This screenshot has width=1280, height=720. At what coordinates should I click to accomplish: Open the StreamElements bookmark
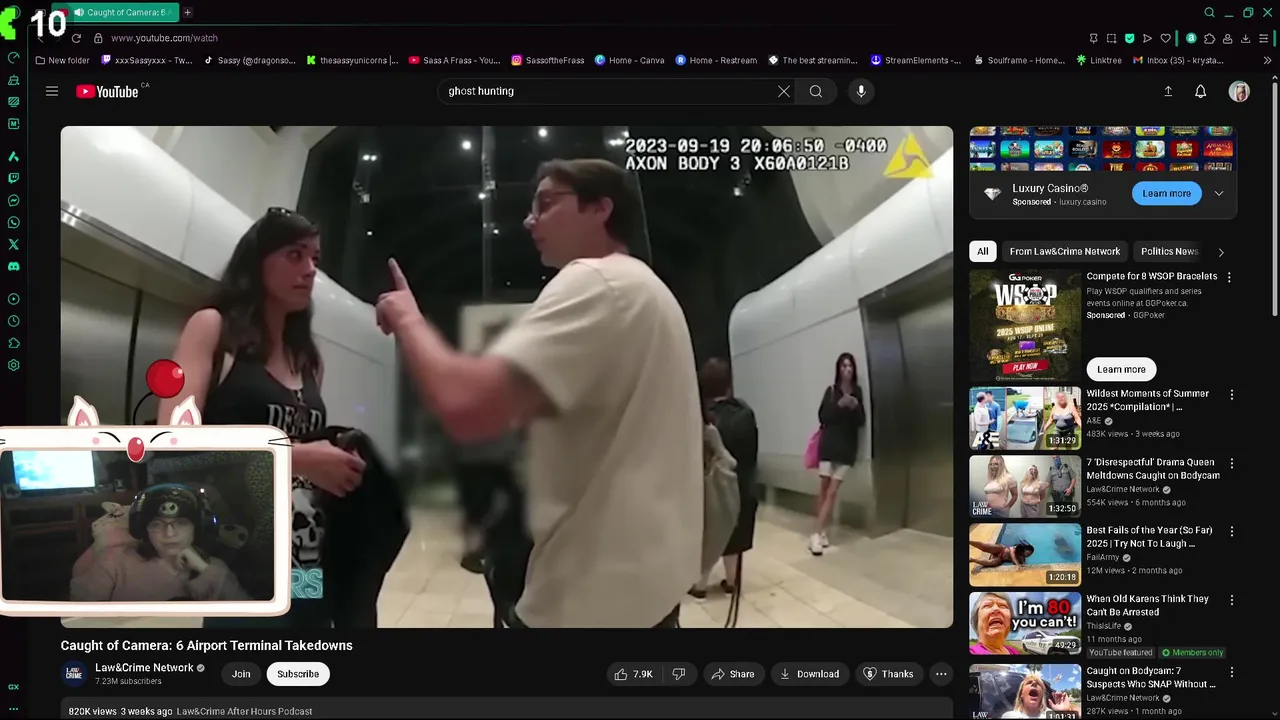pos(916,60)
